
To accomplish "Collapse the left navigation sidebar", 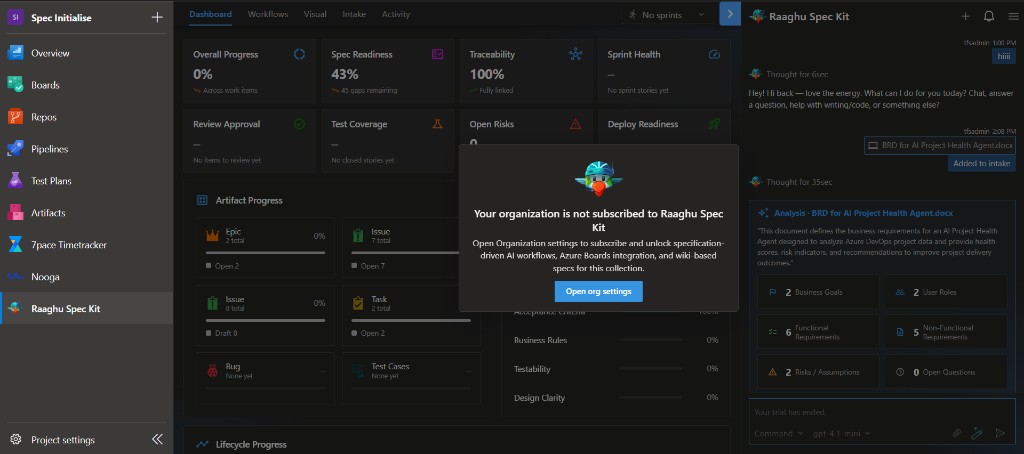I will [157, 440].
